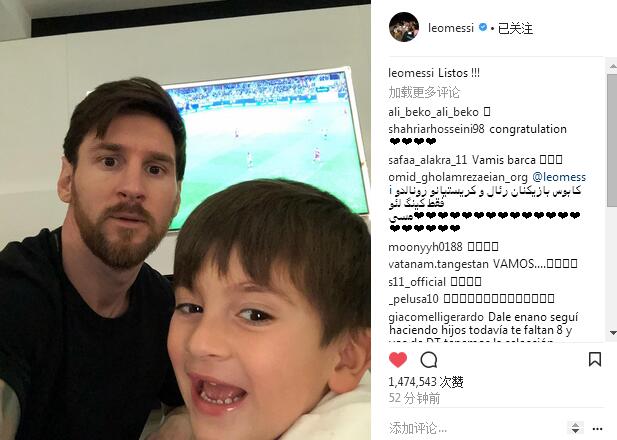Image resolution: width=617 pixels, height=440 pixels.
Task: Click the comment speech bubble icon
Action: (x=429, y=360)
